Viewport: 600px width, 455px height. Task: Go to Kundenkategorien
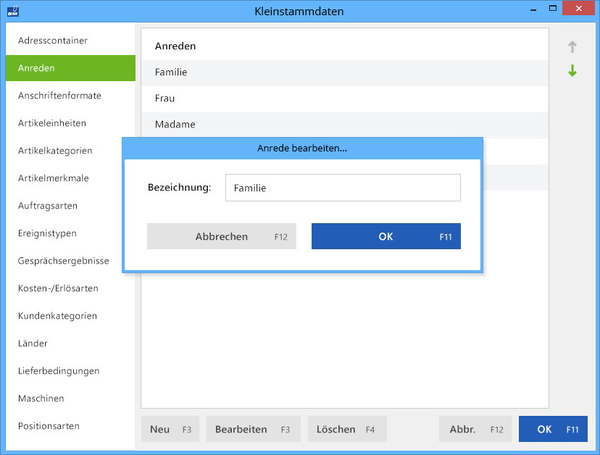(x=70, y=316)
